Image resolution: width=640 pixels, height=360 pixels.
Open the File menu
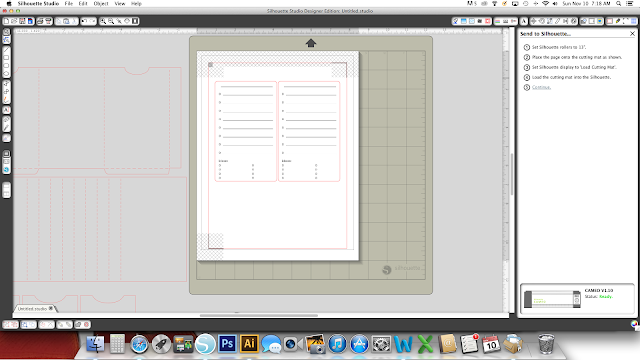point(69,3)
